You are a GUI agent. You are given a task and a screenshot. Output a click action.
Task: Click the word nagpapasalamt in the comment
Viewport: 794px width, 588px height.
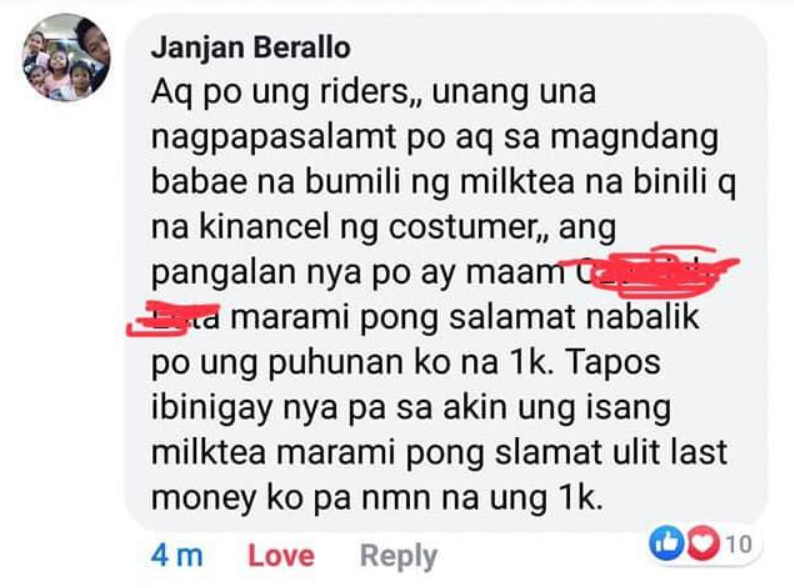click(x=274, y=138)
